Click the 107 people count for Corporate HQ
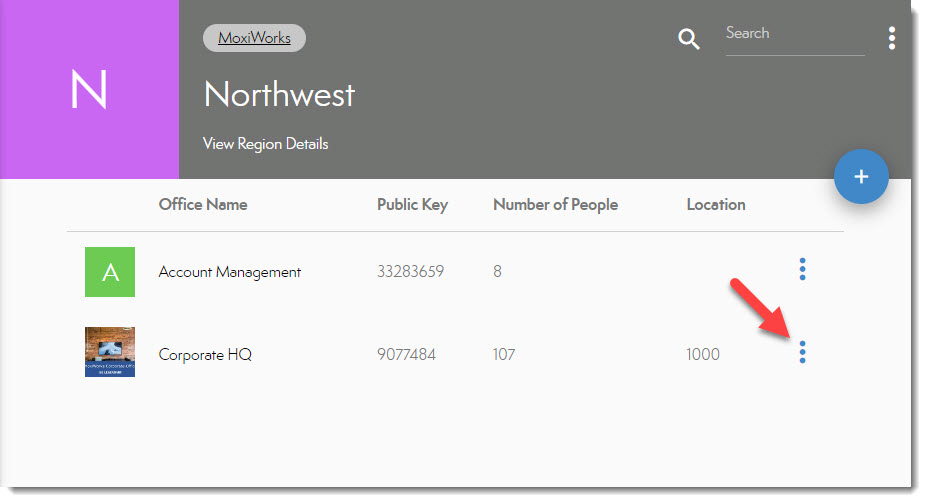The width and height of the screenshot is (926, 502). tap(505, 355)
